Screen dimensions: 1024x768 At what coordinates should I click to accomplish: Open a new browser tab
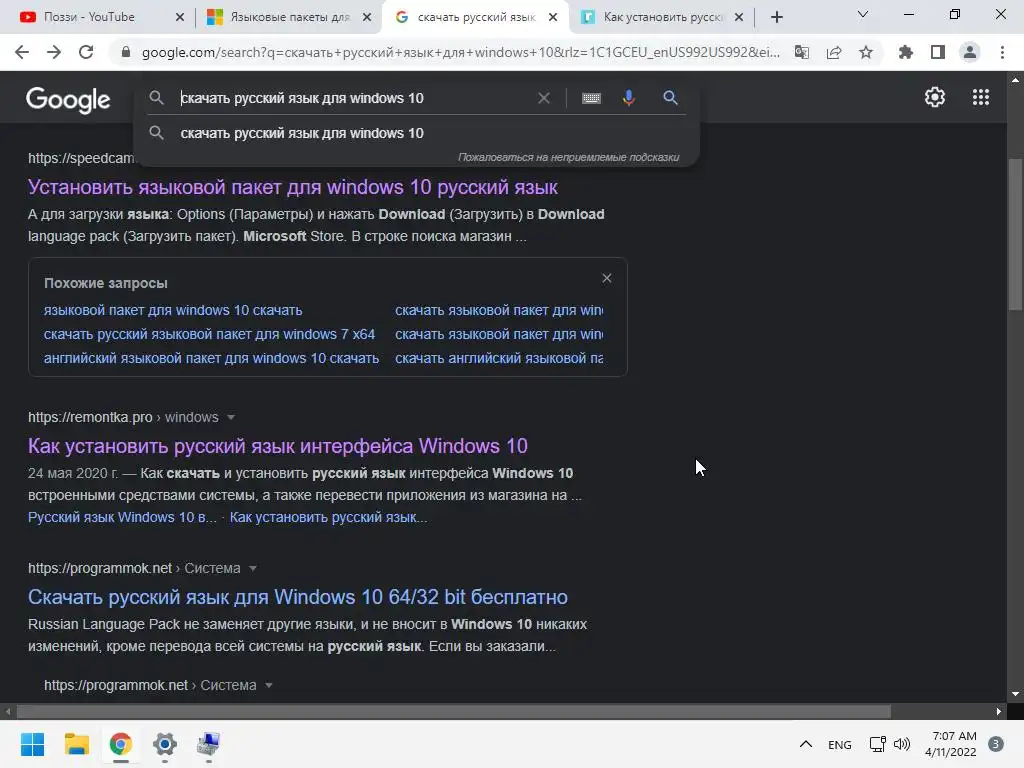tap(776, 17)
